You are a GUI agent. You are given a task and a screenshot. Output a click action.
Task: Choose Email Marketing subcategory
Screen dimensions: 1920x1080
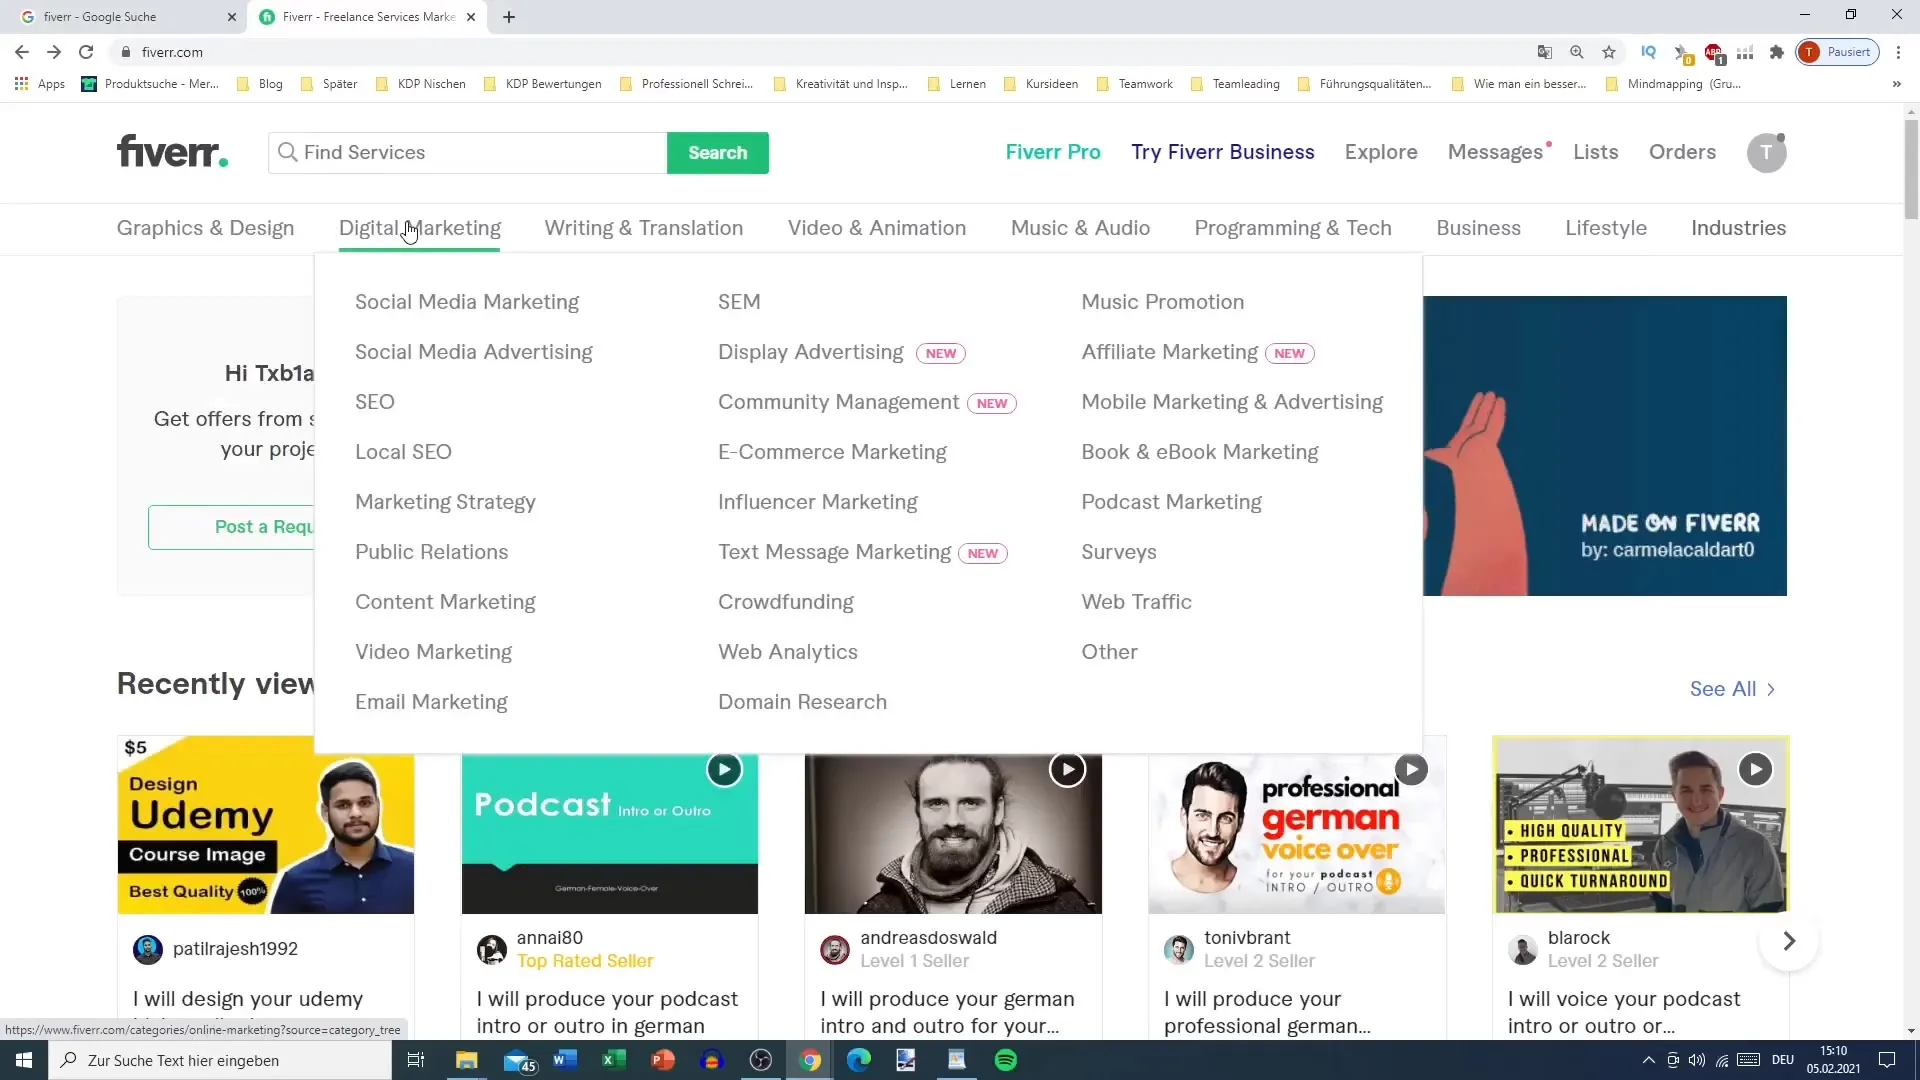point(431,702)
